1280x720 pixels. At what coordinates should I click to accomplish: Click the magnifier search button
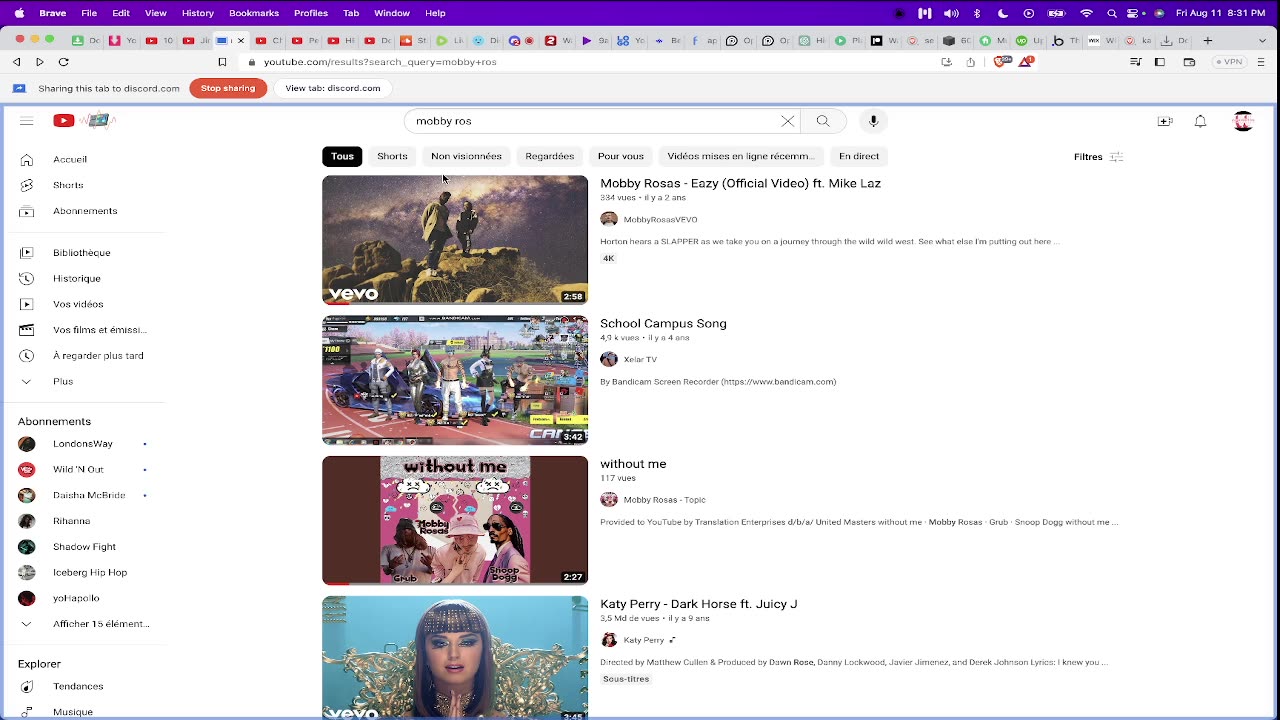click(x=823, y=121)
